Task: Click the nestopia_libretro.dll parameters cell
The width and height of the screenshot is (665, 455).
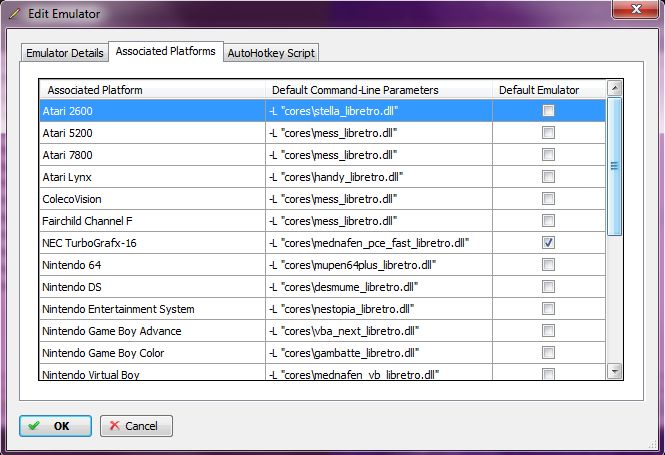Action: click(379, 309)
